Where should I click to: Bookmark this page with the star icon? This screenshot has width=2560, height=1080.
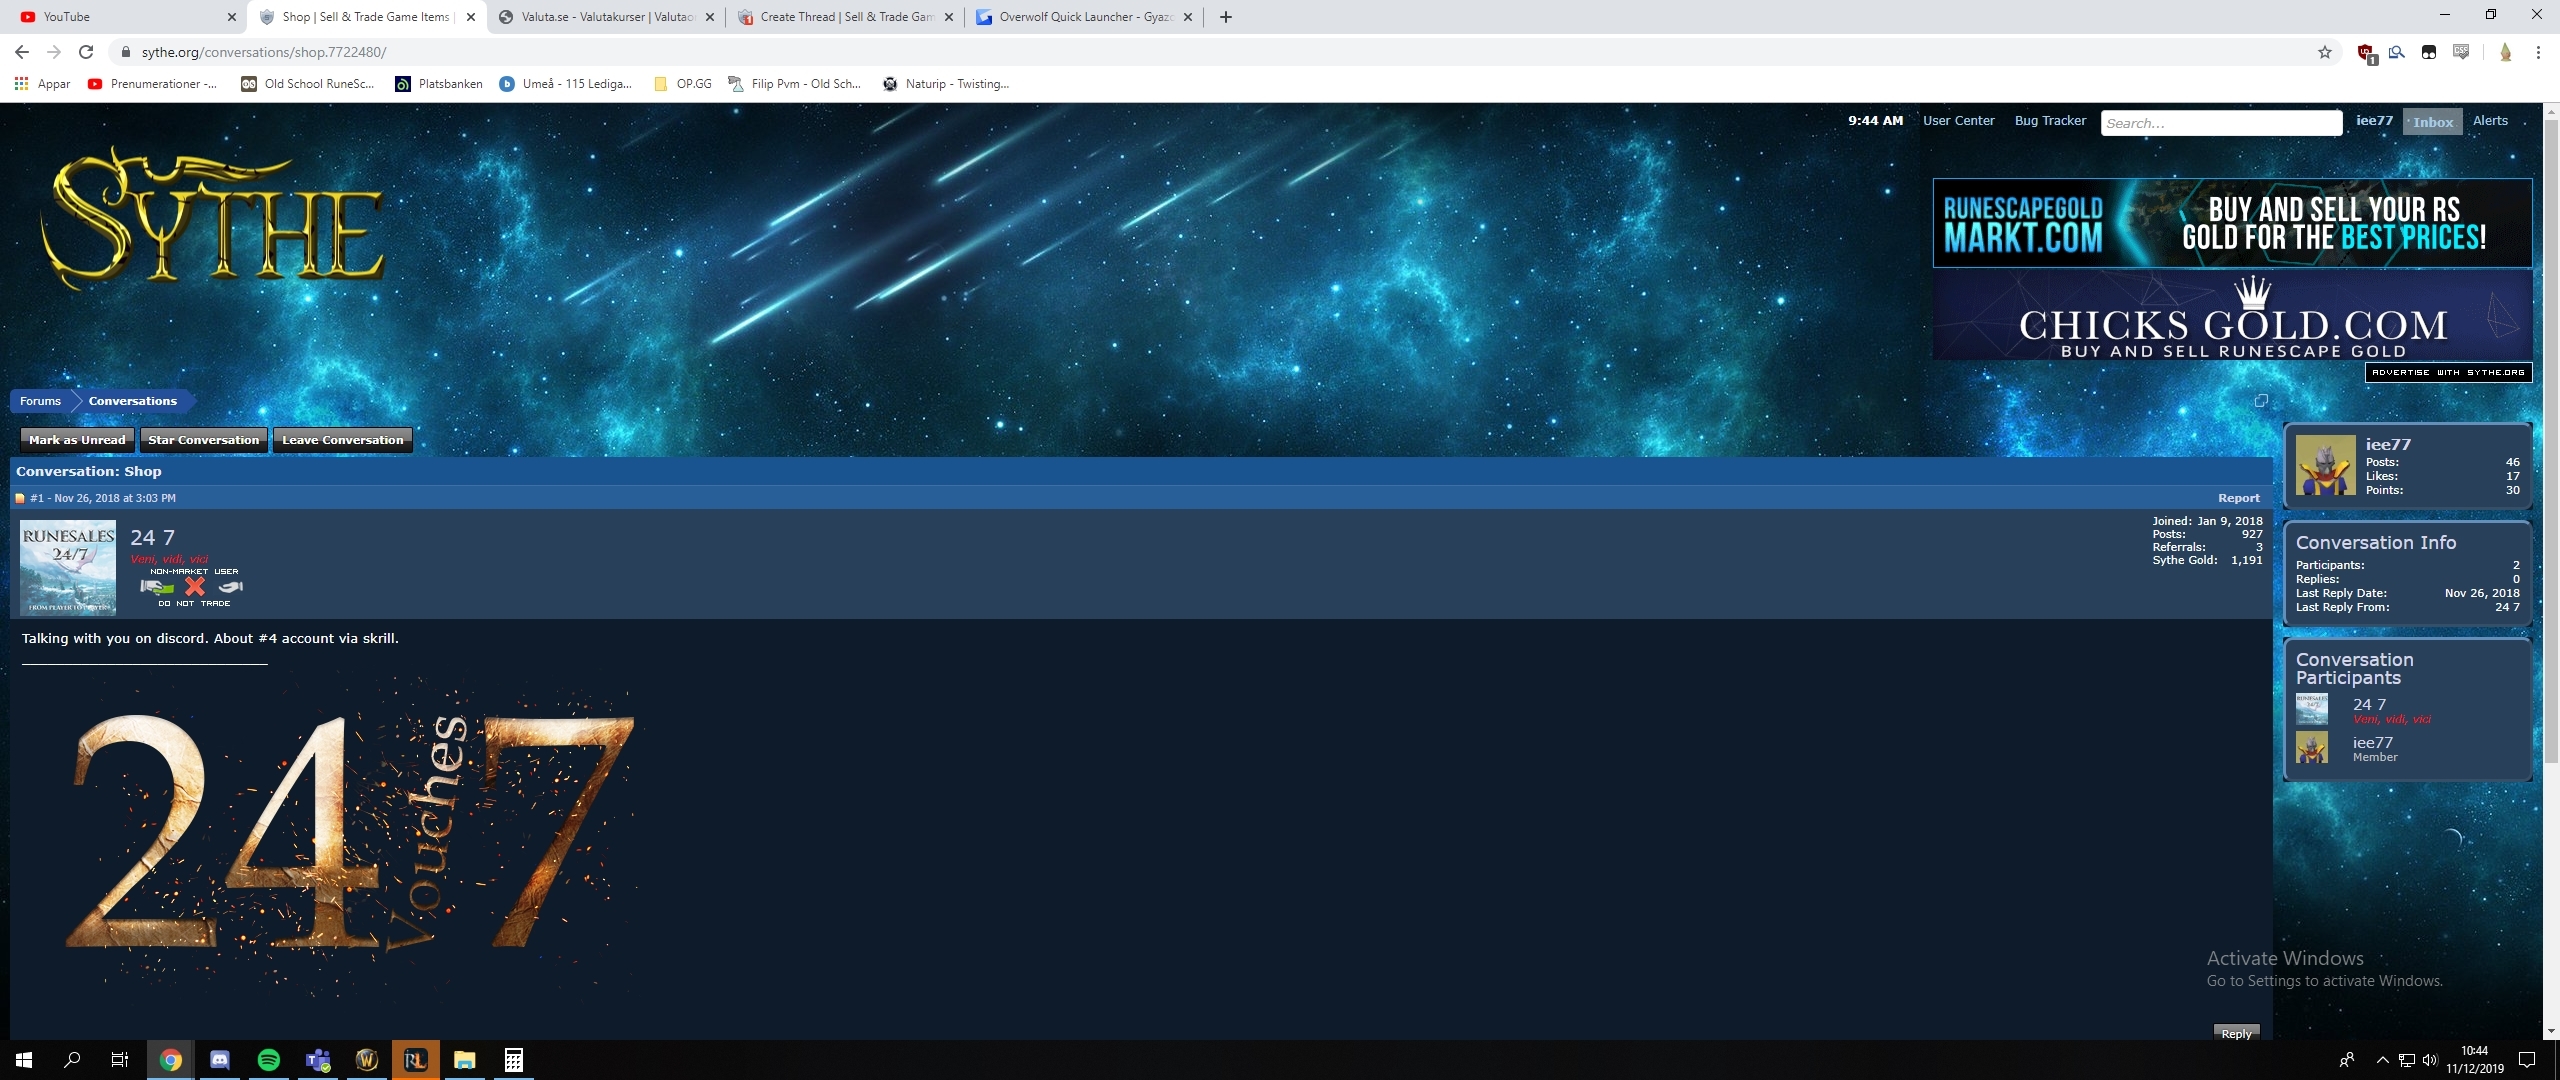(2325, 52)
